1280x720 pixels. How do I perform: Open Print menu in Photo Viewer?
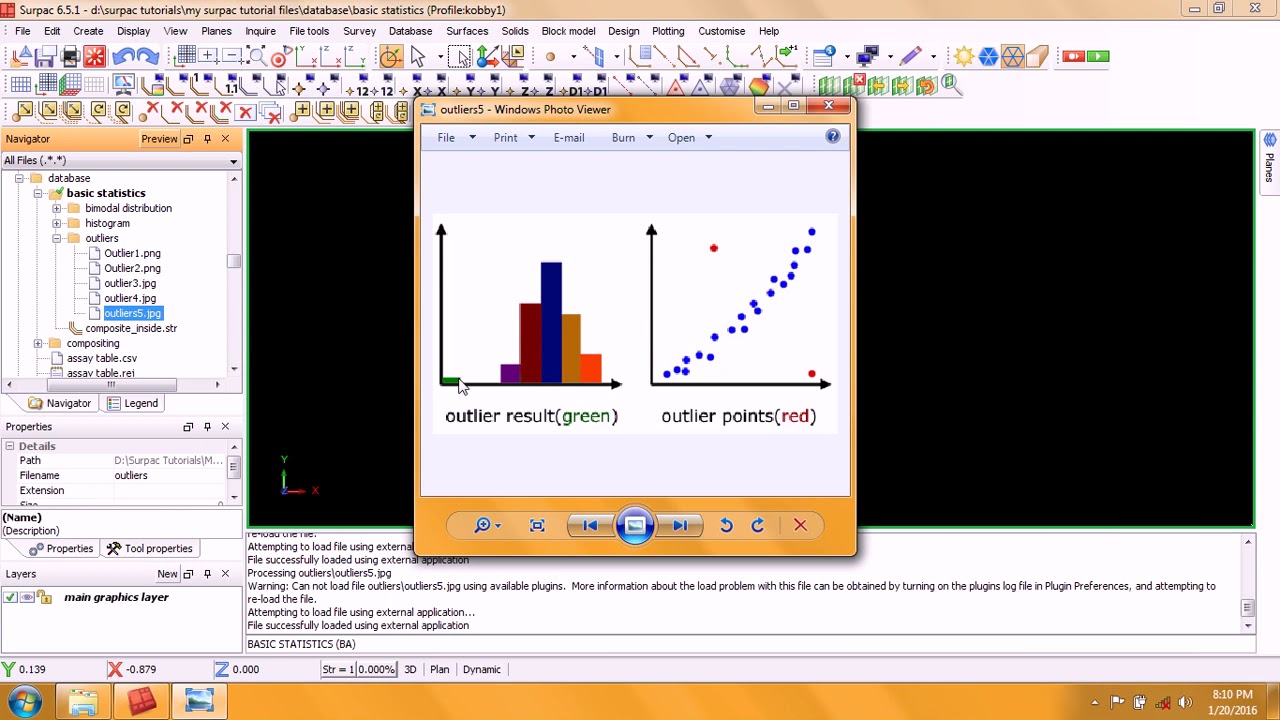tap(514, 137)
